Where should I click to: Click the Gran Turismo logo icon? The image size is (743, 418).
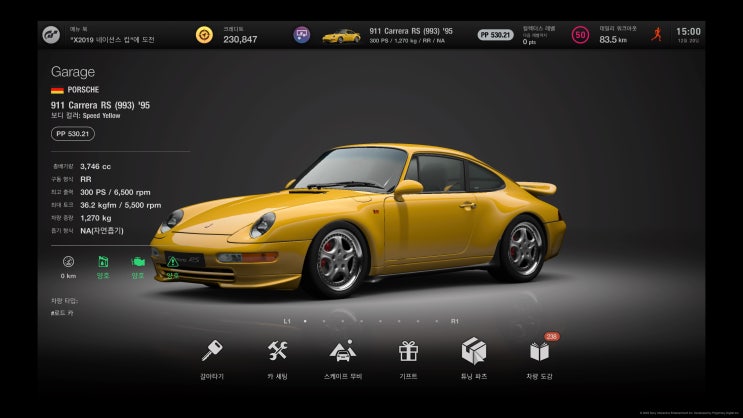[x=51, y=35]
